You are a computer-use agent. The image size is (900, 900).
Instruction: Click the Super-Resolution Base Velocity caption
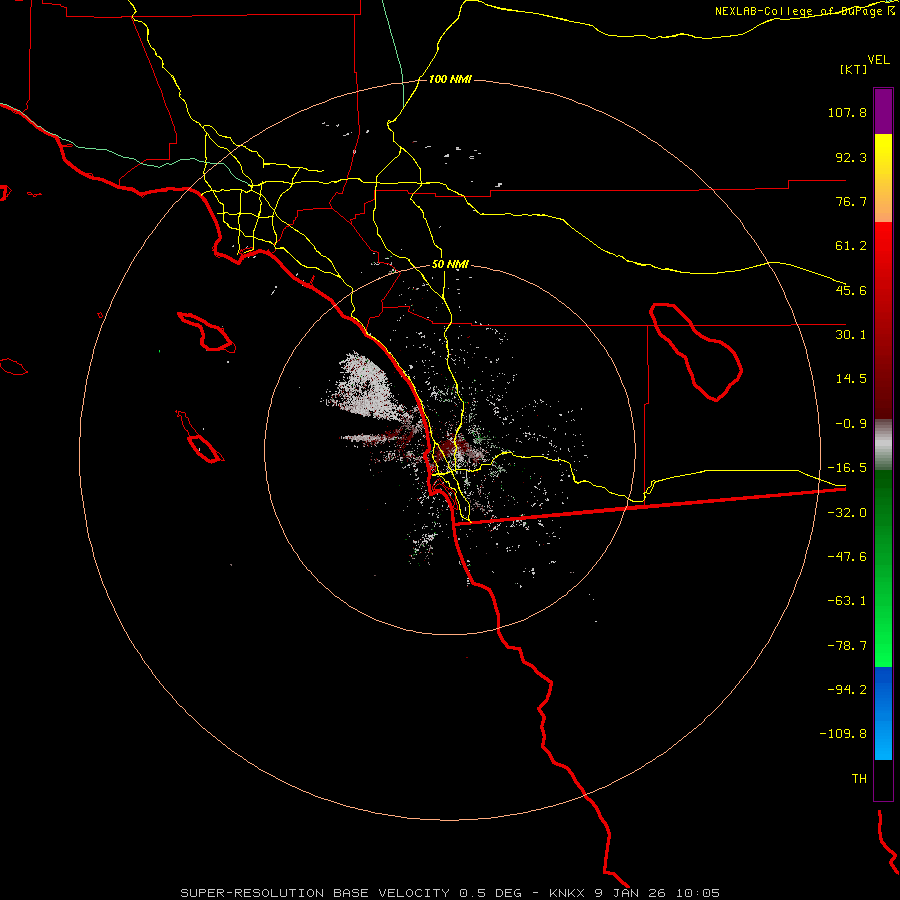tap(450, 893)
